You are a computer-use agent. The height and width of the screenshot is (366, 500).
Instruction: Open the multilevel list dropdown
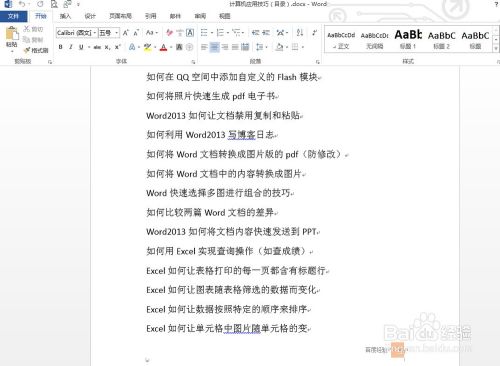(243, 33)
